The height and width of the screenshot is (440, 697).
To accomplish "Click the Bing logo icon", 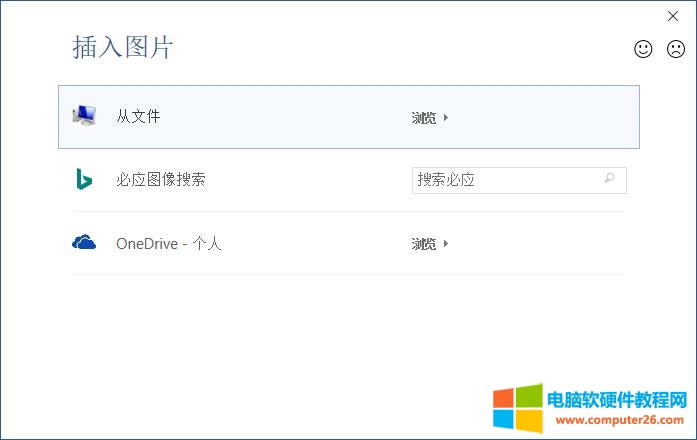I will [x=84, y=180].
